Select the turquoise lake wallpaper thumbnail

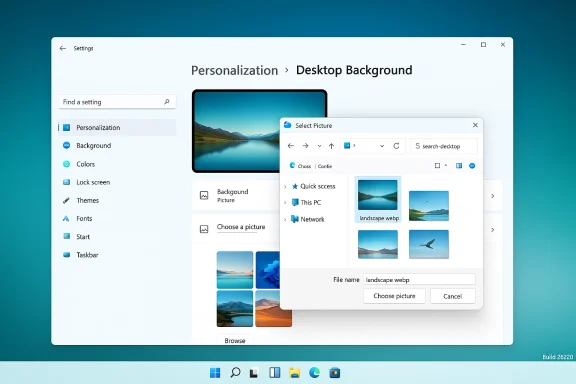[x=235, y=270]
